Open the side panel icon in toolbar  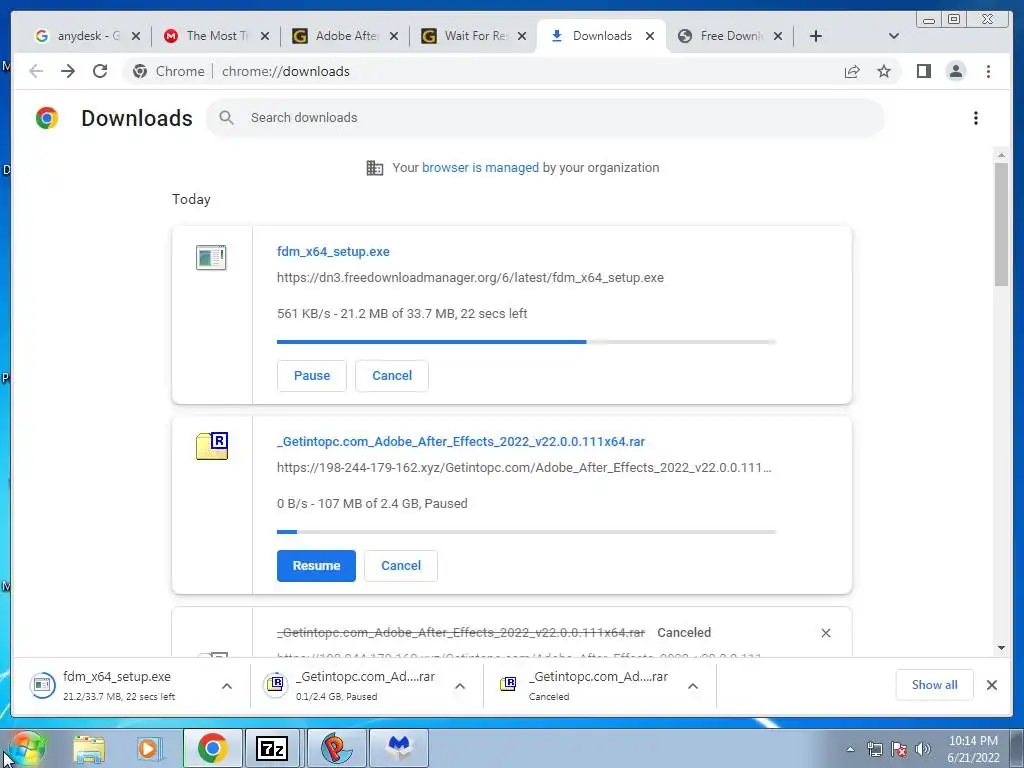coord(923,71)
